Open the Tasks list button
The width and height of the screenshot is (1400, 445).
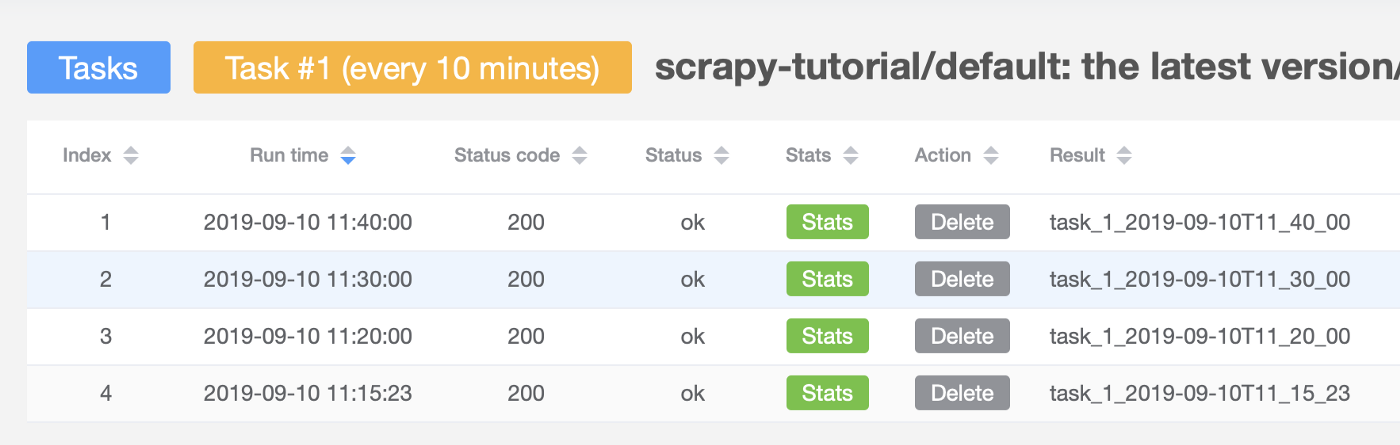98,68
